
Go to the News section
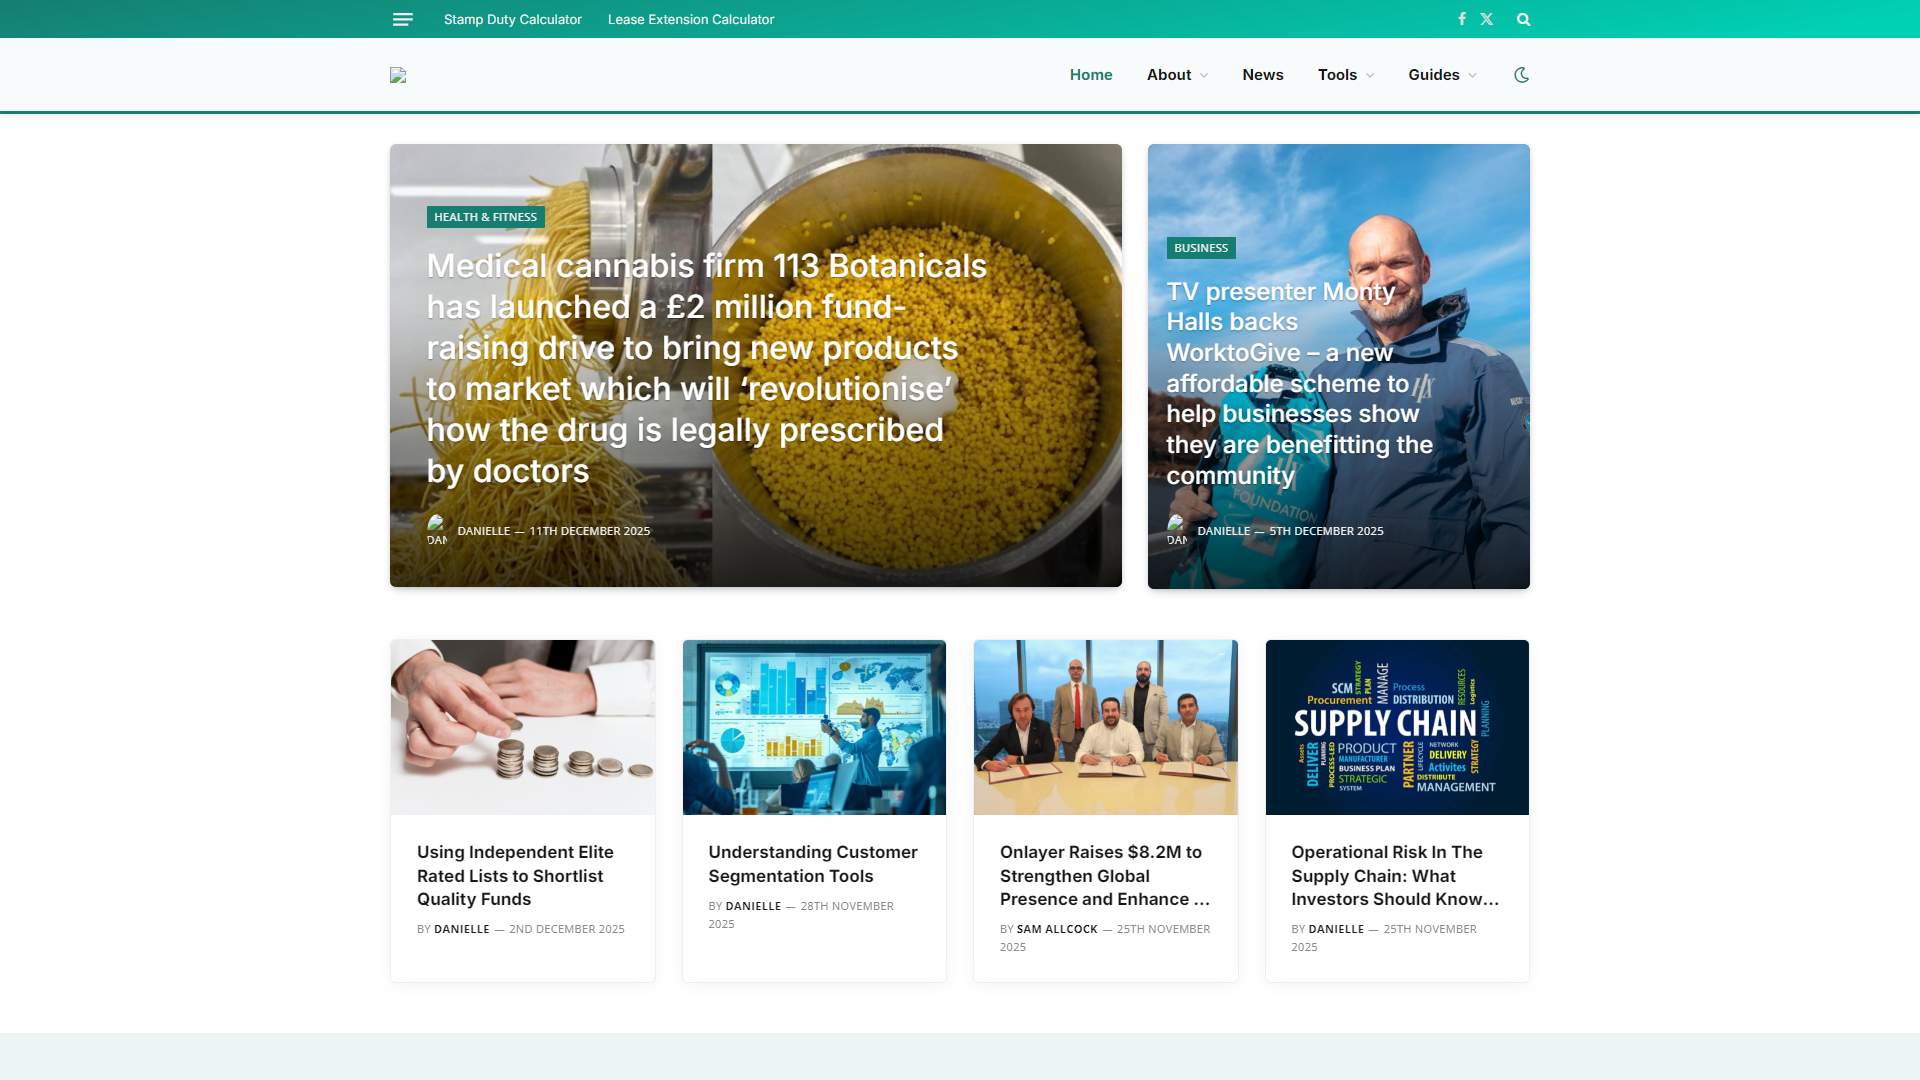tap(1263, 74)
